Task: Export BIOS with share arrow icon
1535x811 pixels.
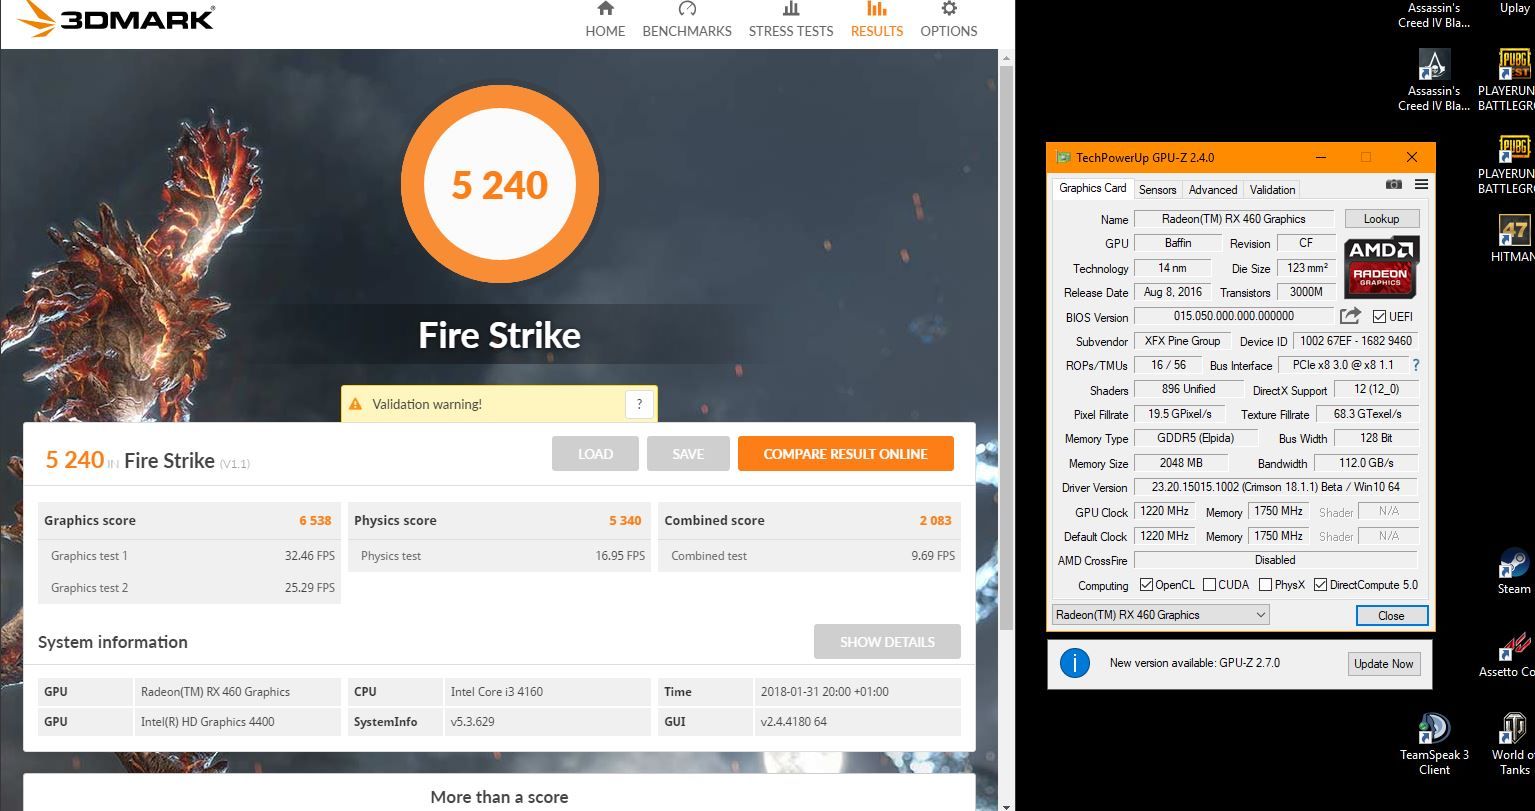Action: pos(1350,316)
